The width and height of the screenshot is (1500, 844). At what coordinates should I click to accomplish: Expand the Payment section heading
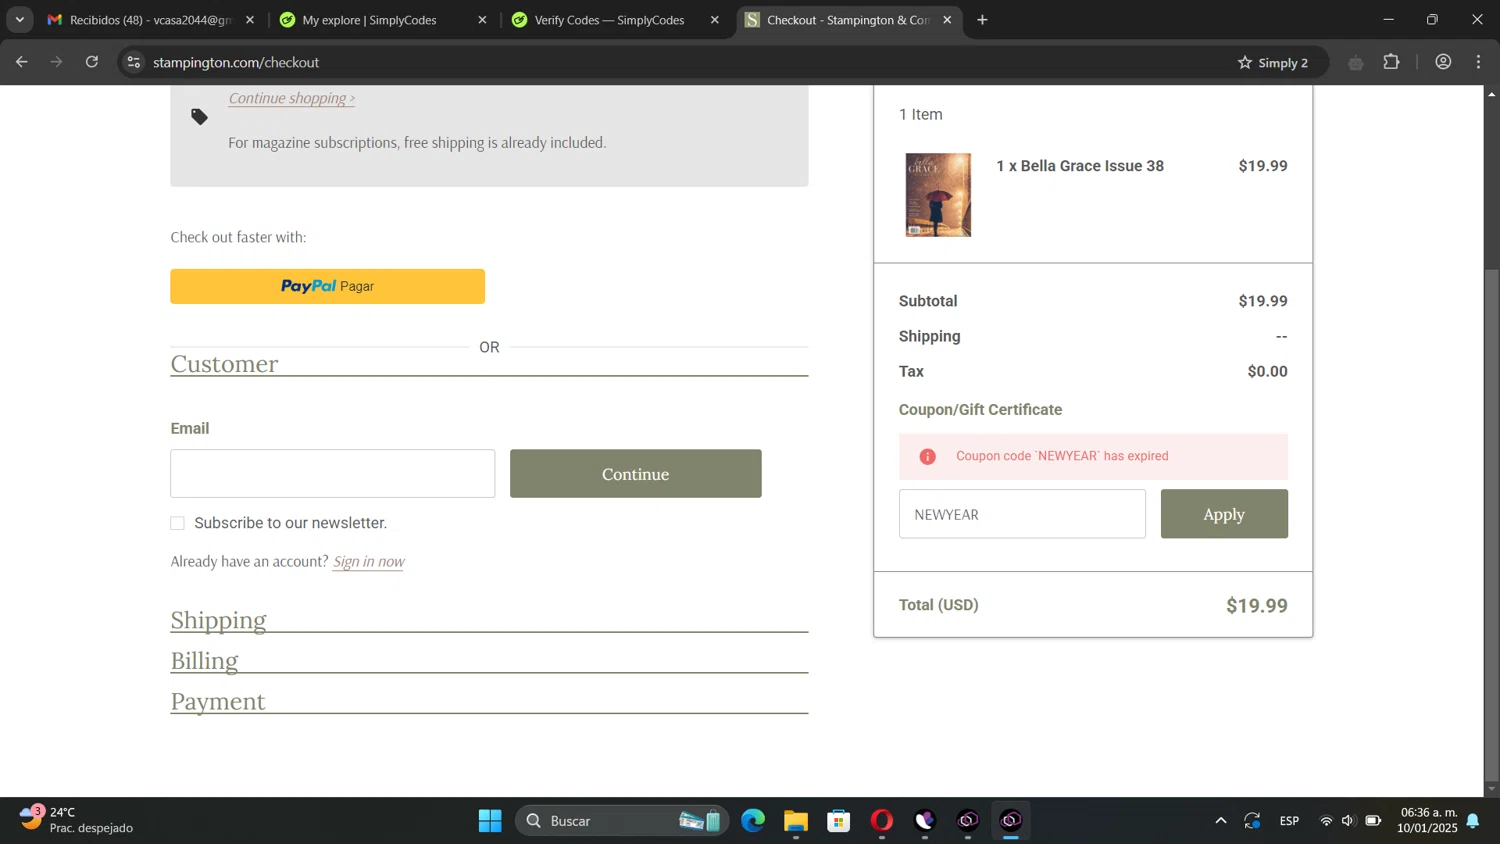point(217,701)
